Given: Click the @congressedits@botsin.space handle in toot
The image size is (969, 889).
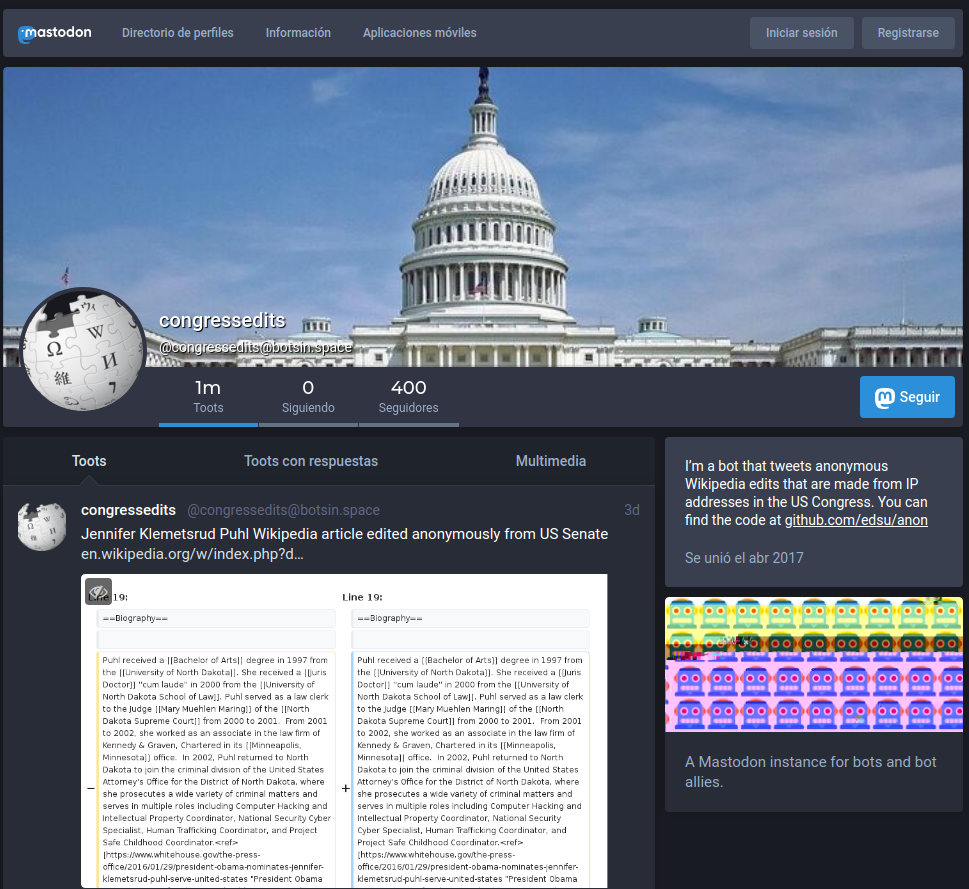Looking at the screenshot, I should coord(284,510).
